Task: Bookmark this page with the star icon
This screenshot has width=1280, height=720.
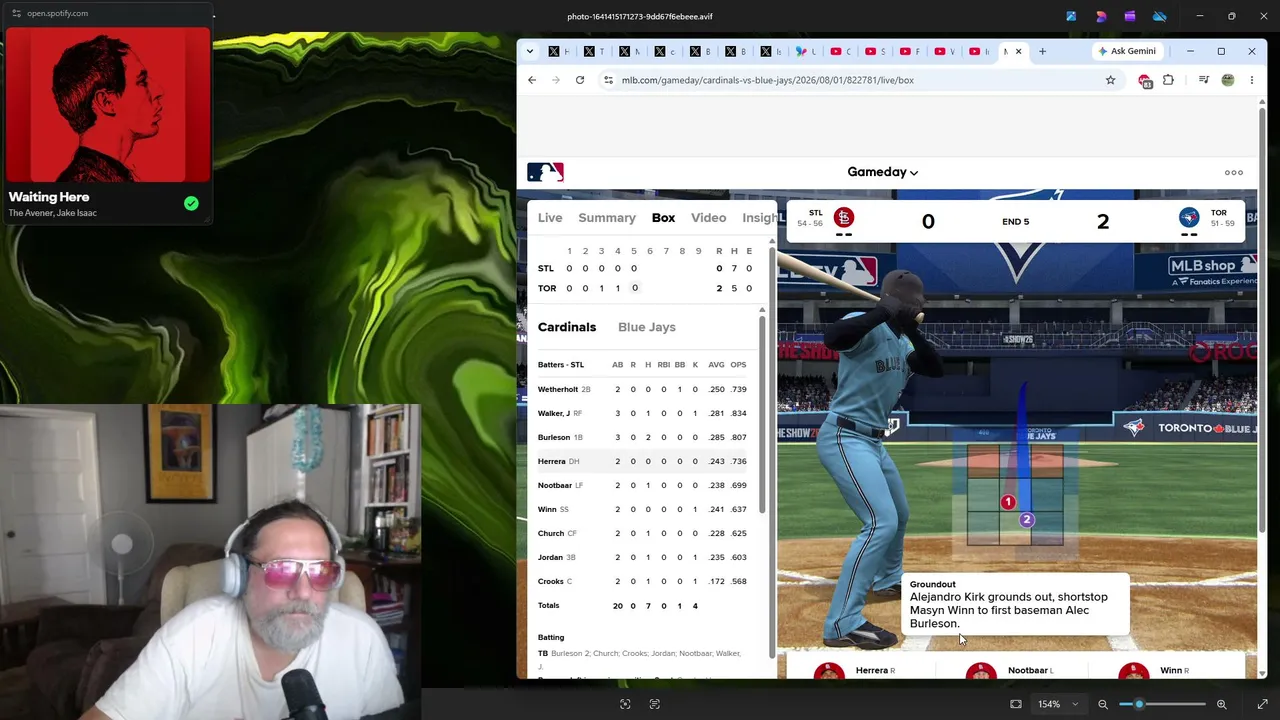Action: click(x=1110, y=80)
